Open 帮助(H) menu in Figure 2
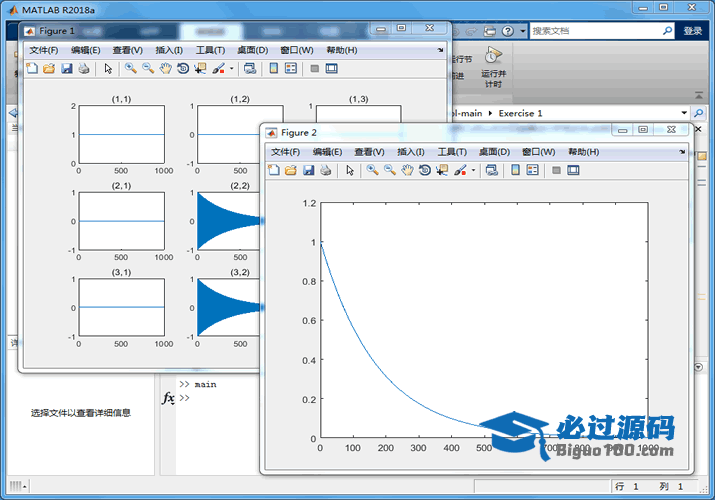 click(x=584, y=152)
